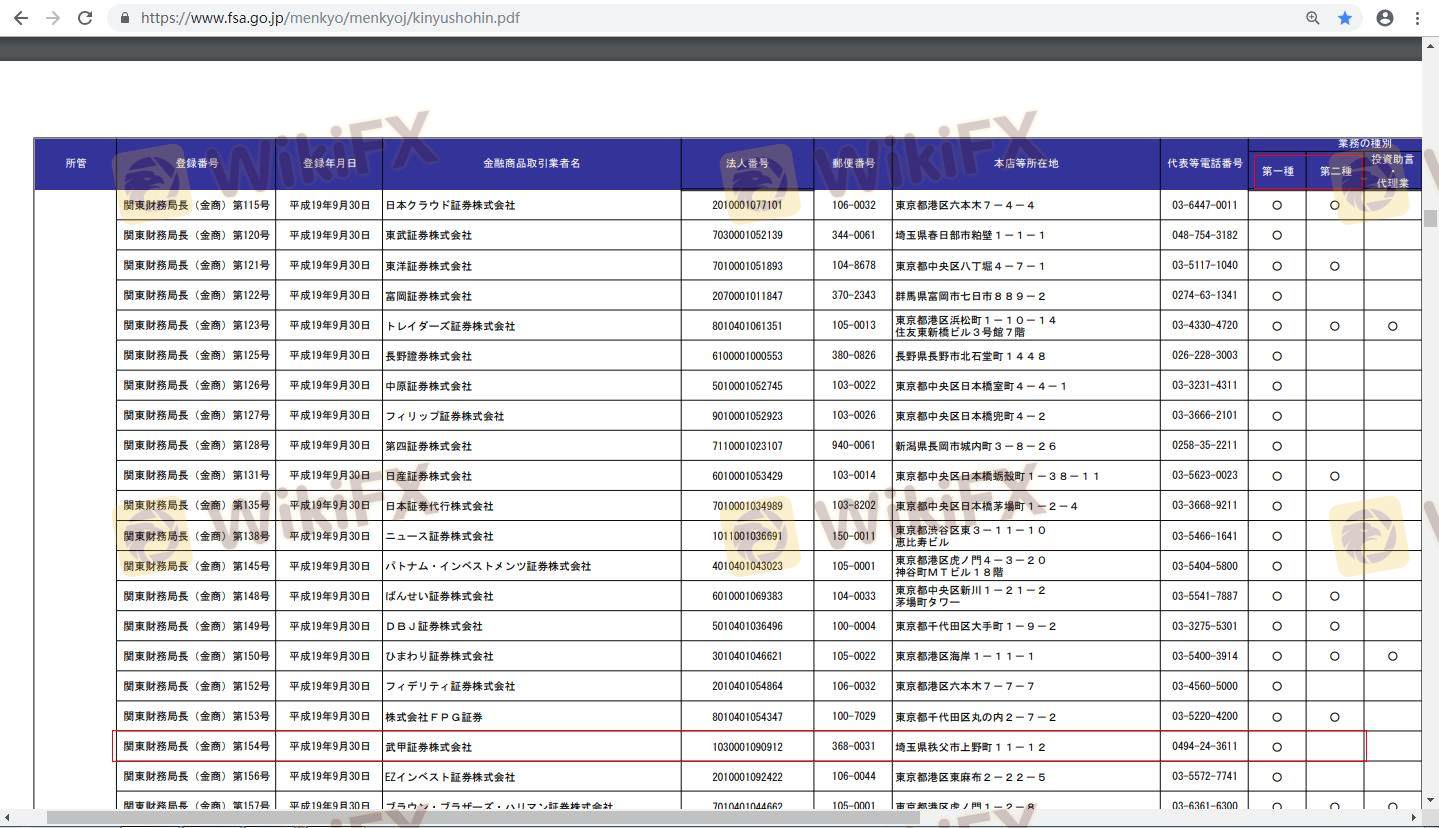Open the Chrome three-dot menu
The width and height of the screenshot is (1439, 828).
(x=1417, y=18)
